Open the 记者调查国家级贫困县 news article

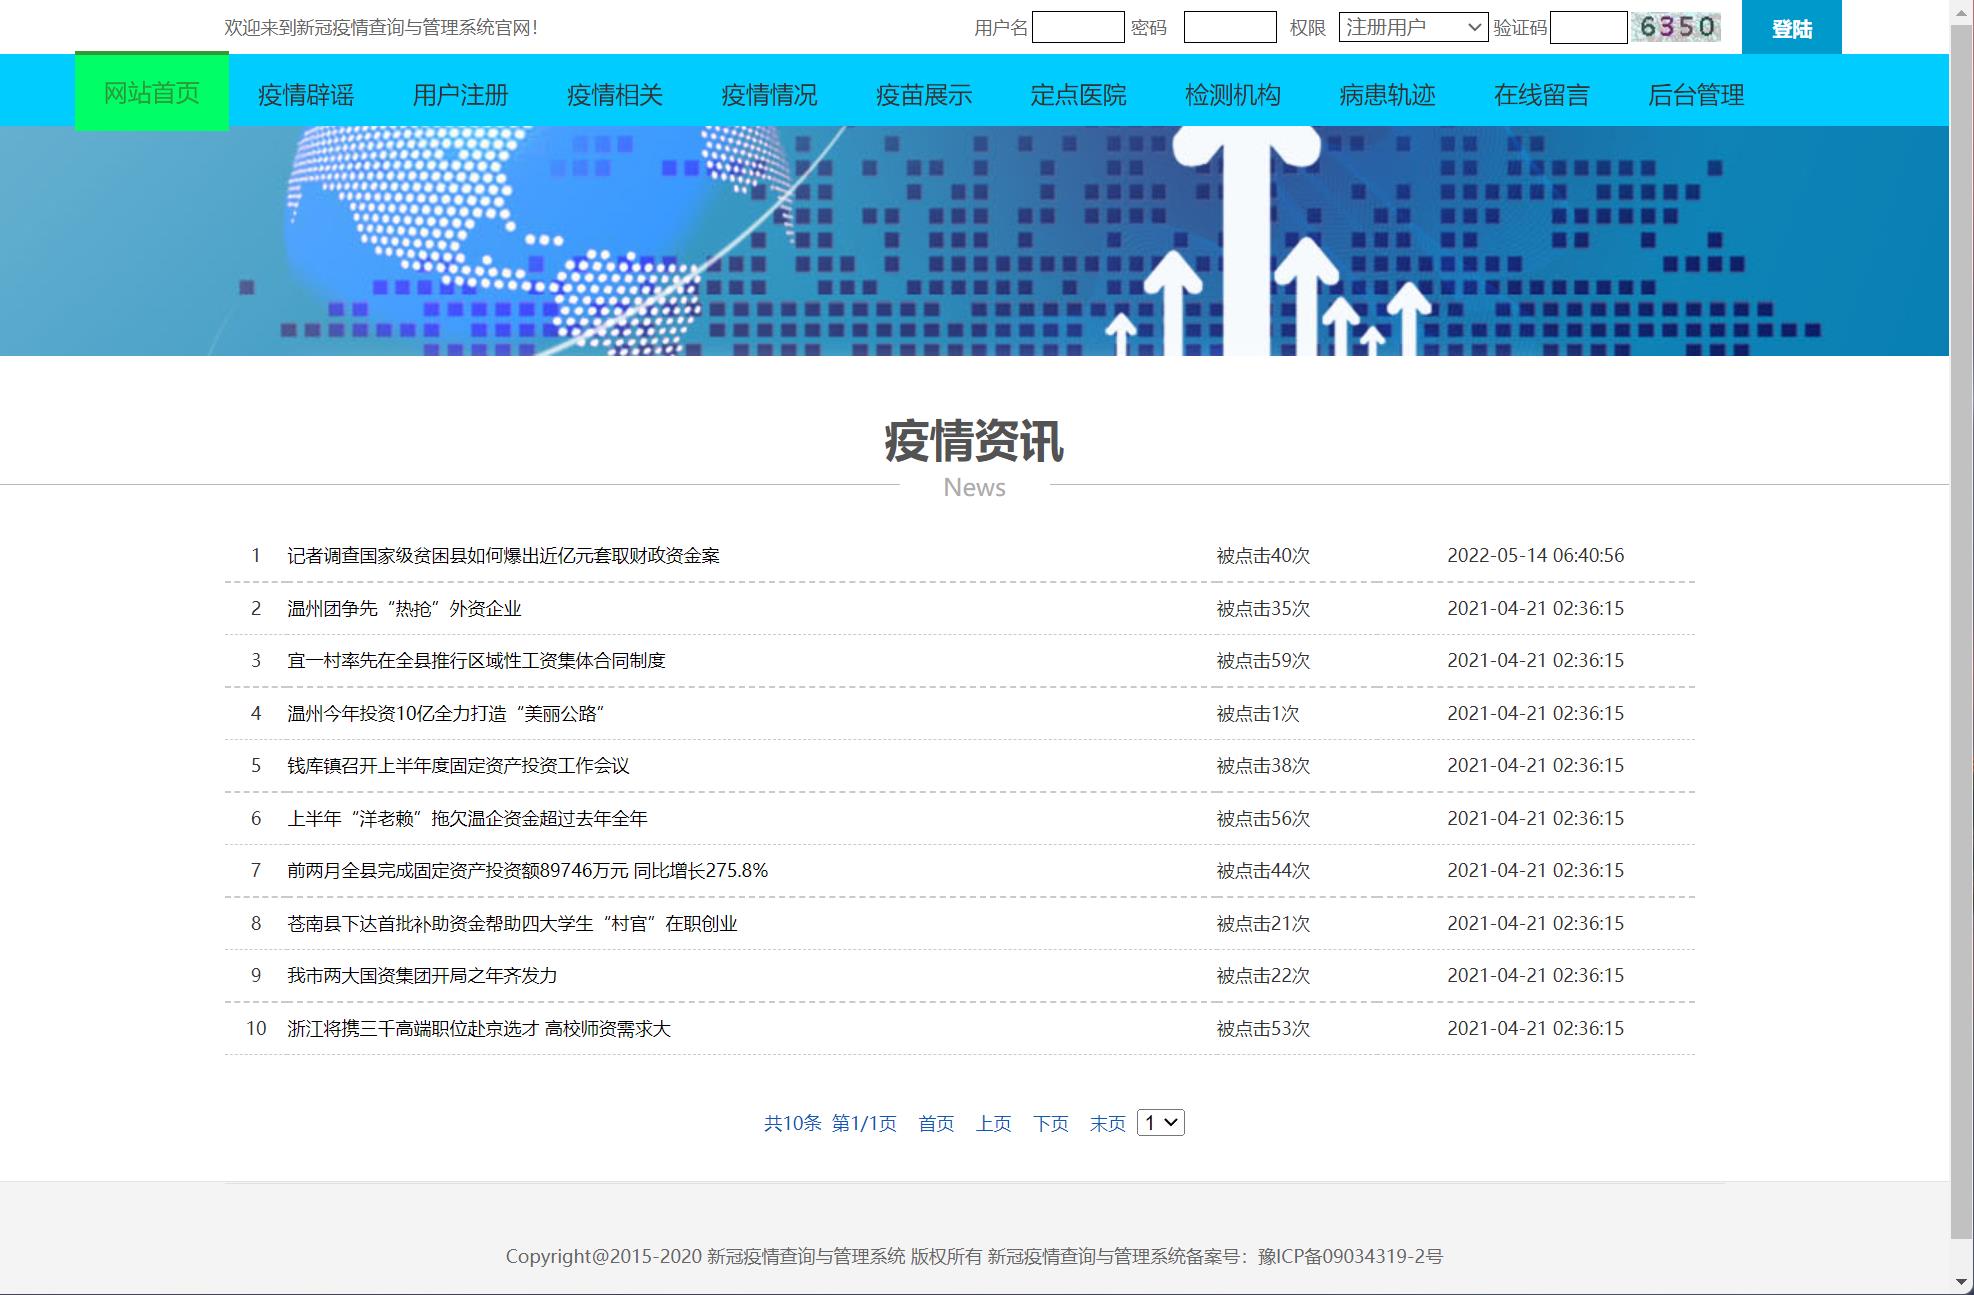505,555
